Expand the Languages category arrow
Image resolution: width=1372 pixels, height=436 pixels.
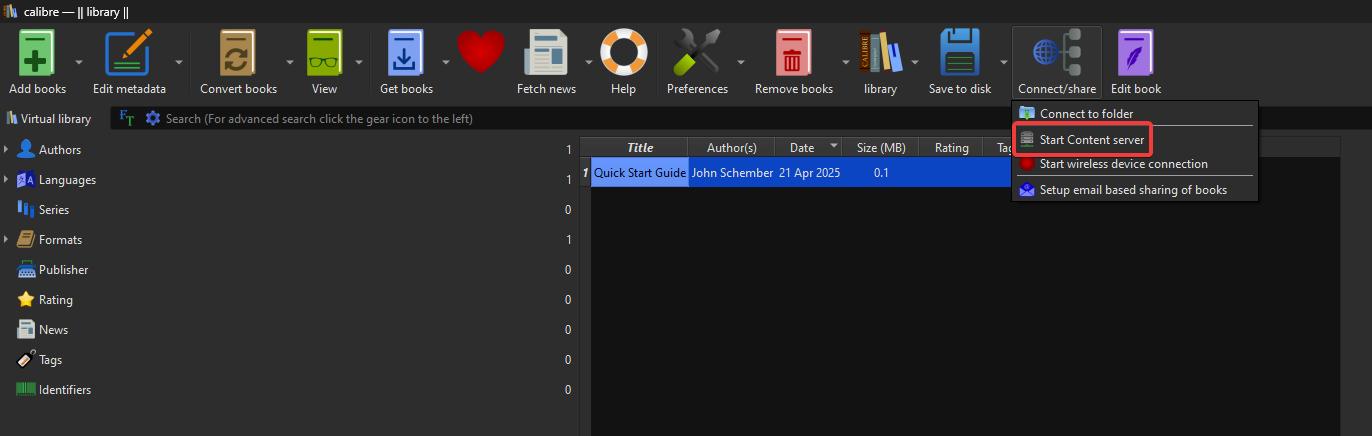click(7, 180)
